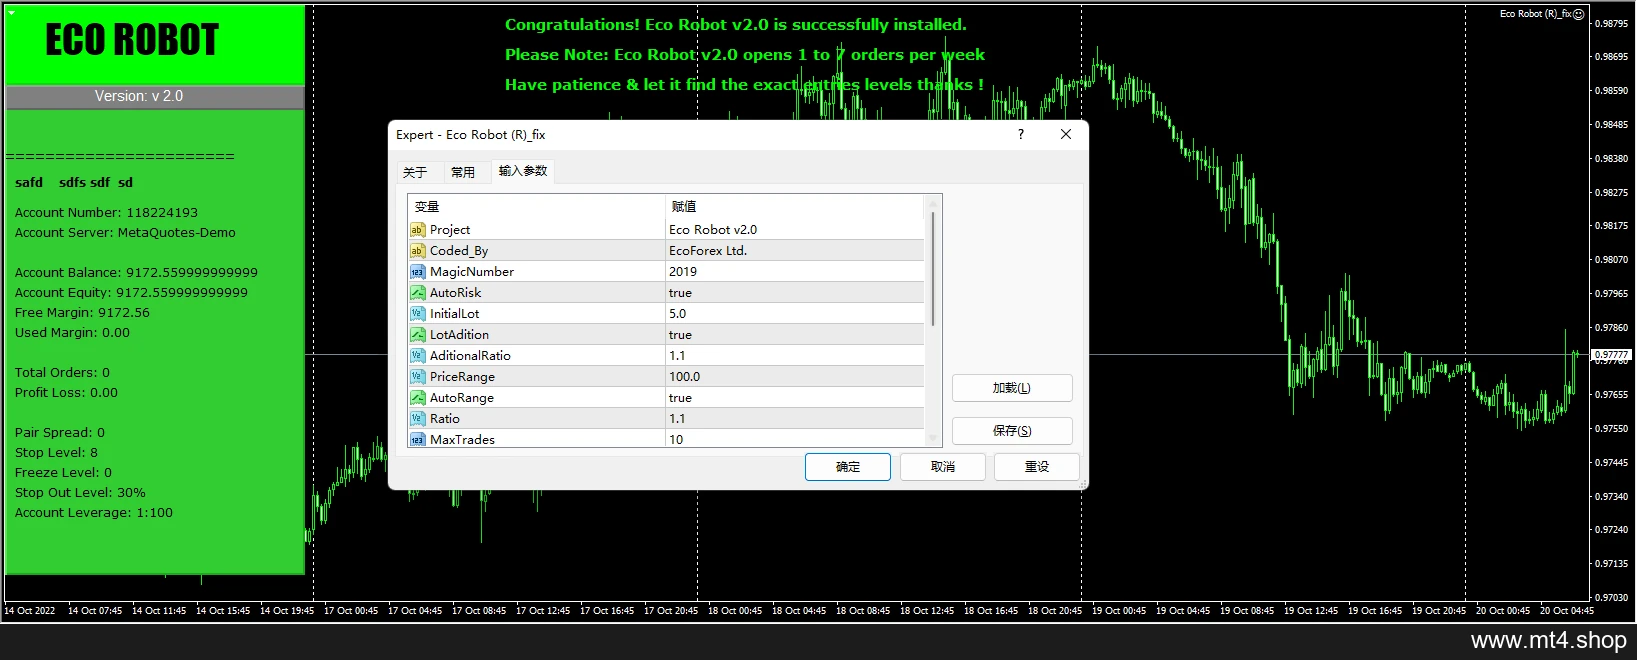Click the 重设 reset button
Viewport: 1637px width, 660px height.
pyautogui.click(x=1037, y=467)
